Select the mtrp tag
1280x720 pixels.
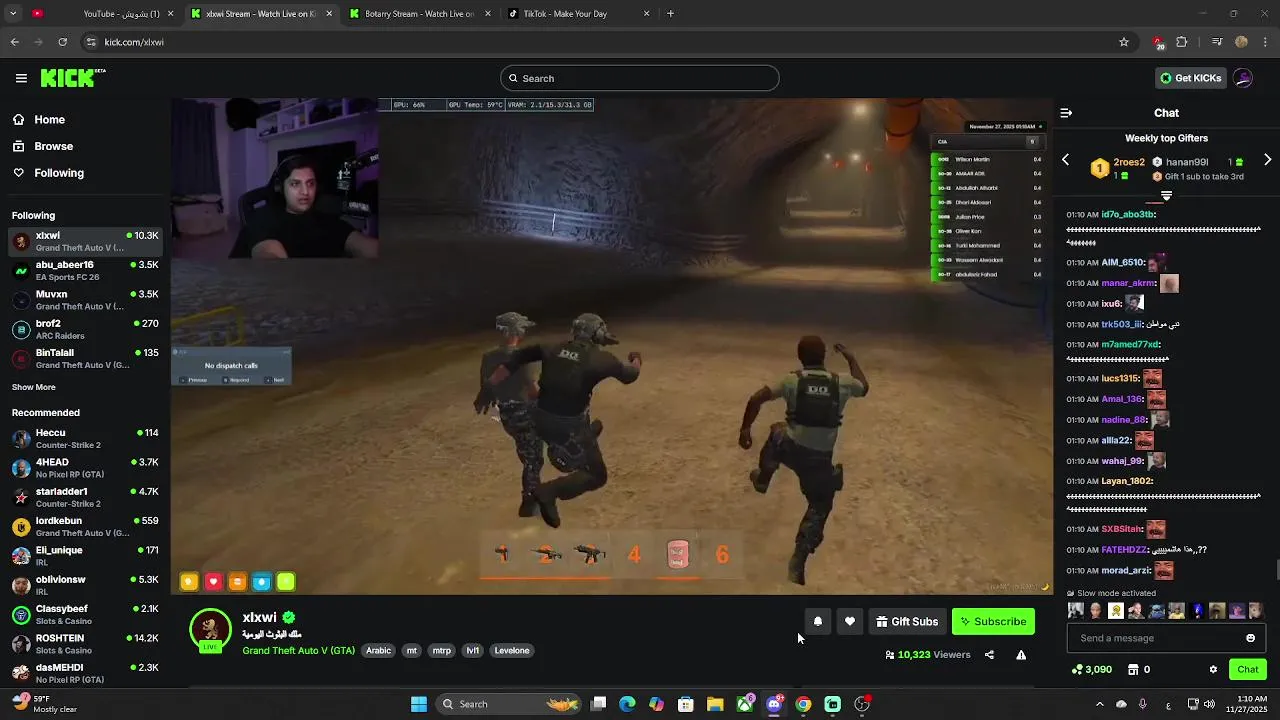(441, 651)
